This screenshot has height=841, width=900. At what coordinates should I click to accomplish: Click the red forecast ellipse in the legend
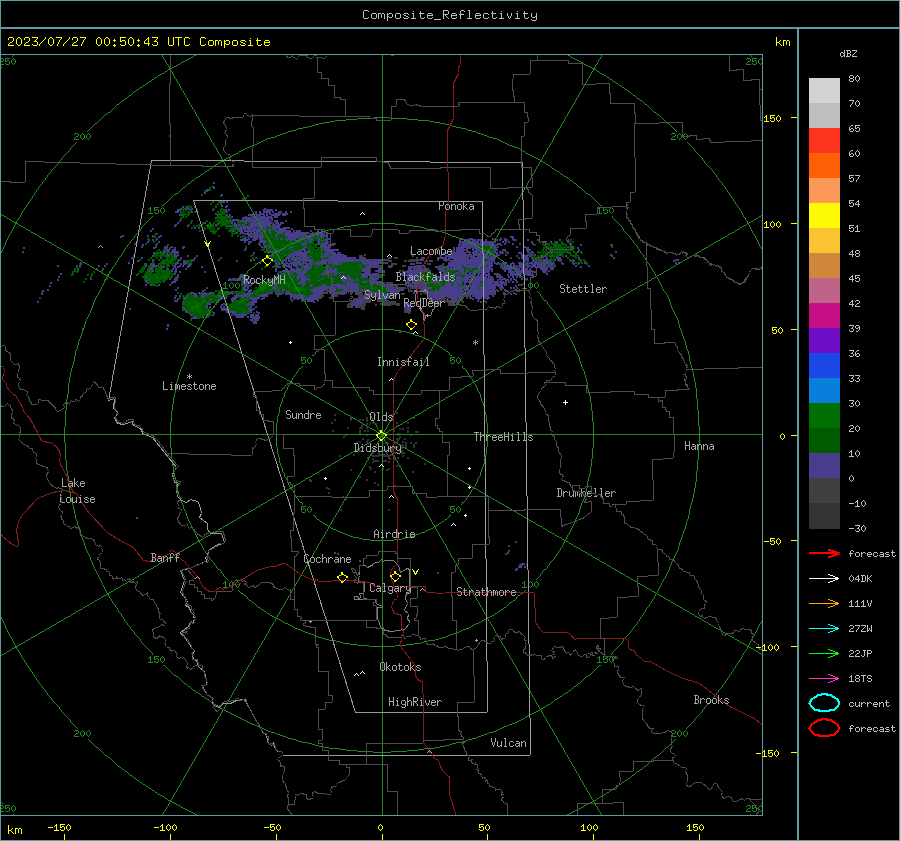(x=824, y=728)
